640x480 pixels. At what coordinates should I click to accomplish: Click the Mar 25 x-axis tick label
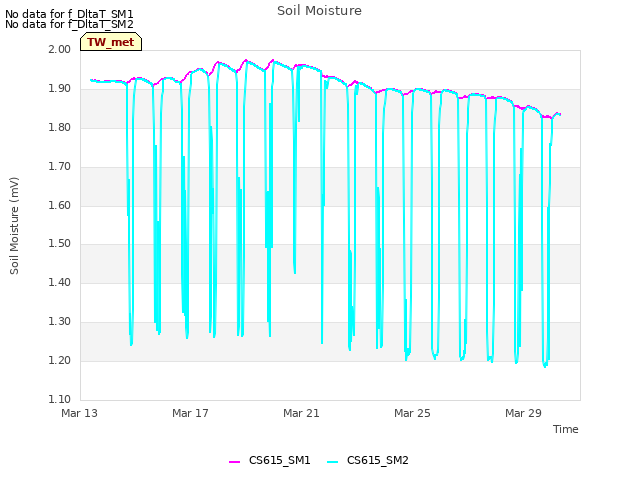coord(412,413)
